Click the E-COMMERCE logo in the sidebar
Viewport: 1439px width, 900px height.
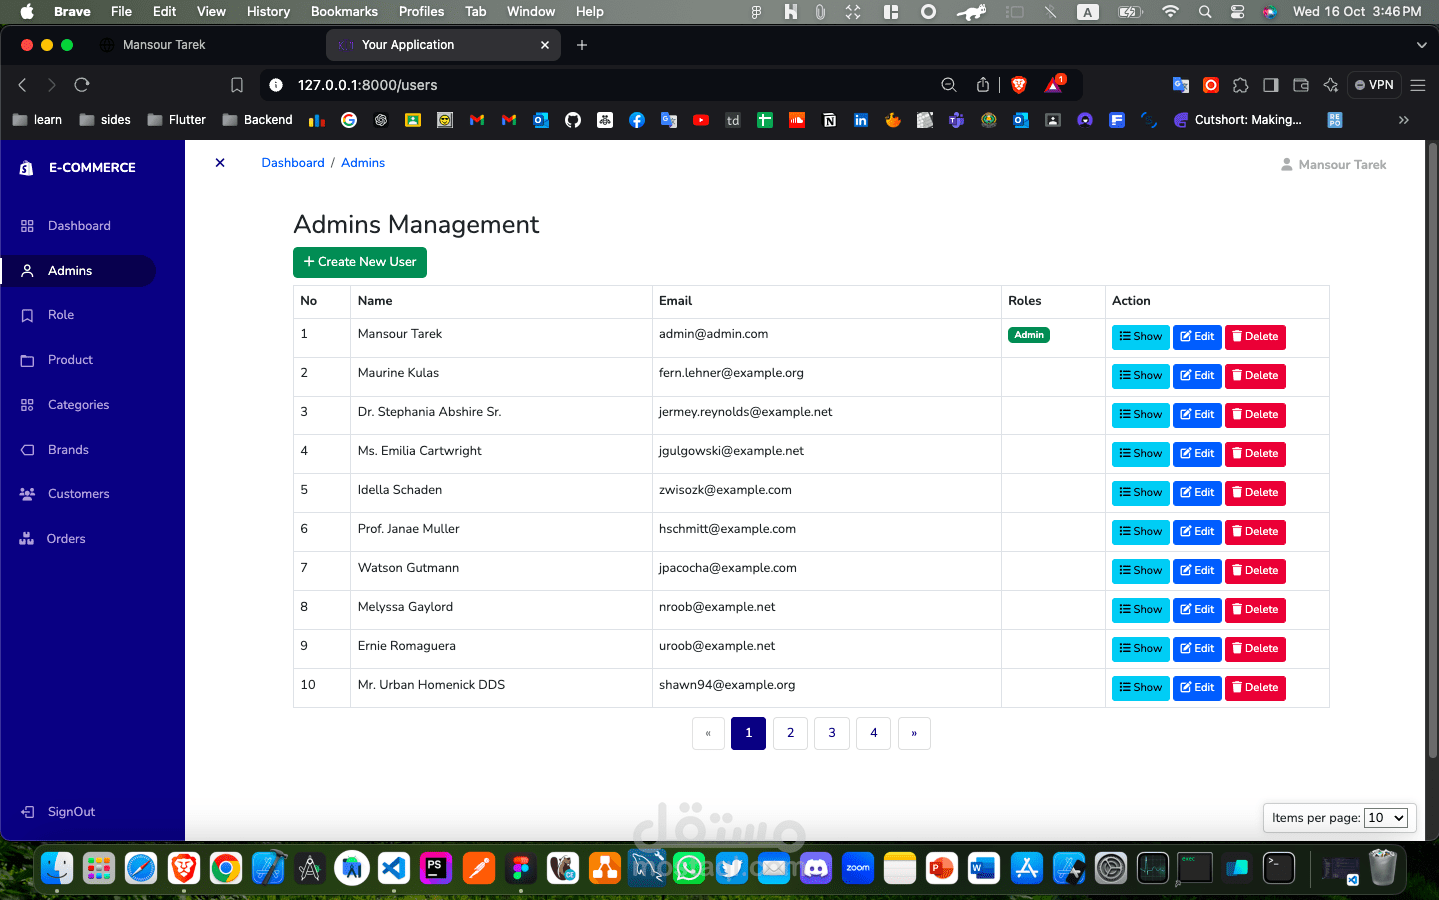coord(78,168)
